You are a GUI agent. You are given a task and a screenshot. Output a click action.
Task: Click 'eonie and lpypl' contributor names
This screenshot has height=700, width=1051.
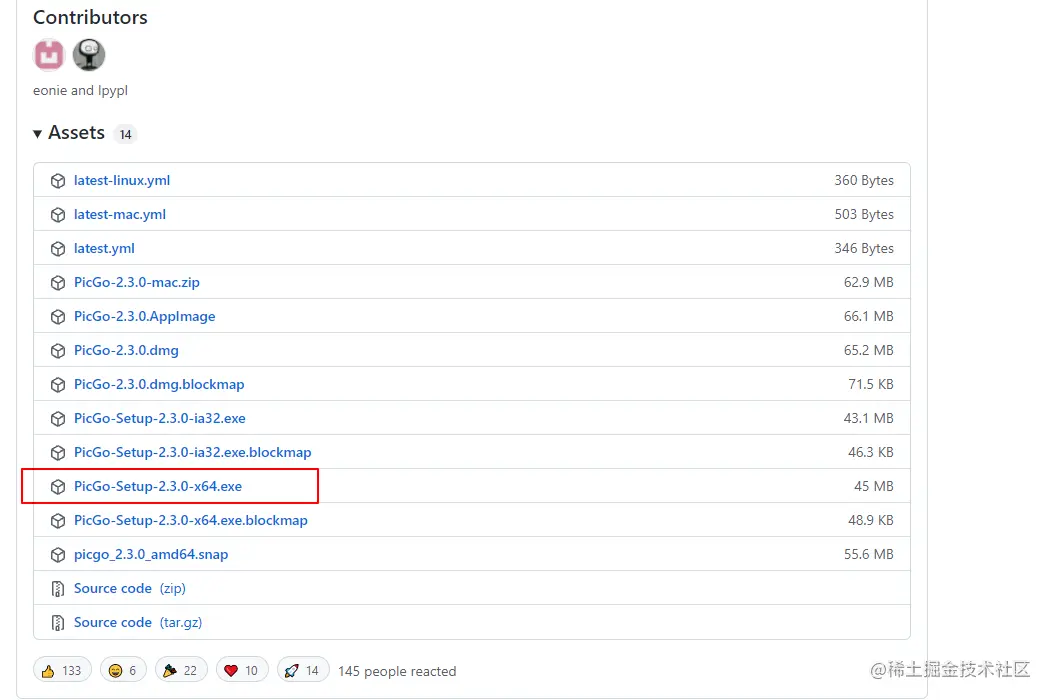80,91
